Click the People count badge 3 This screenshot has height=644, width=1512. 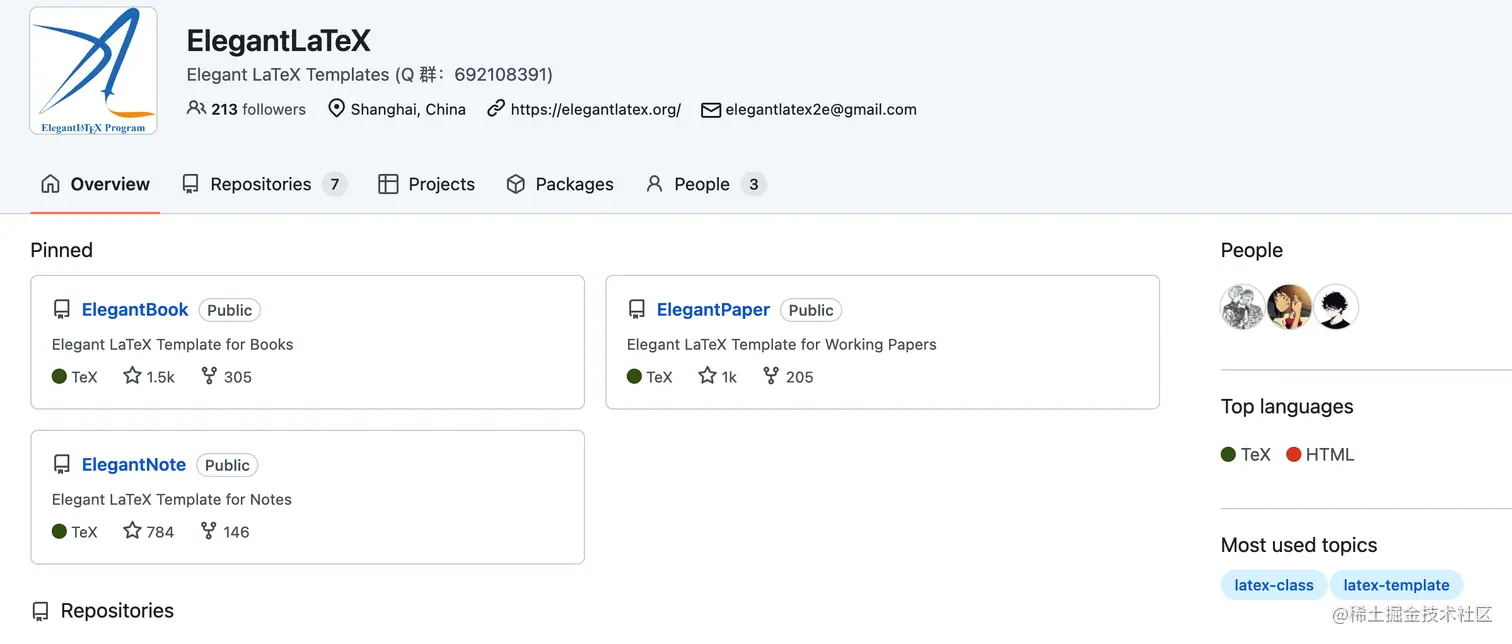pyautogui.click(x=753, y=184)
